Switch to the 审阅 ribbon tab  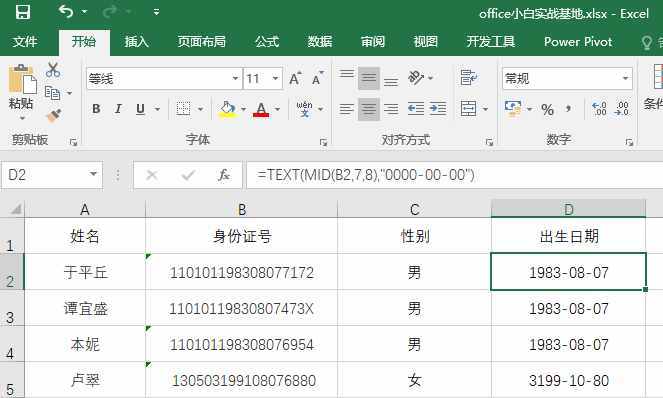coord(373,41)
